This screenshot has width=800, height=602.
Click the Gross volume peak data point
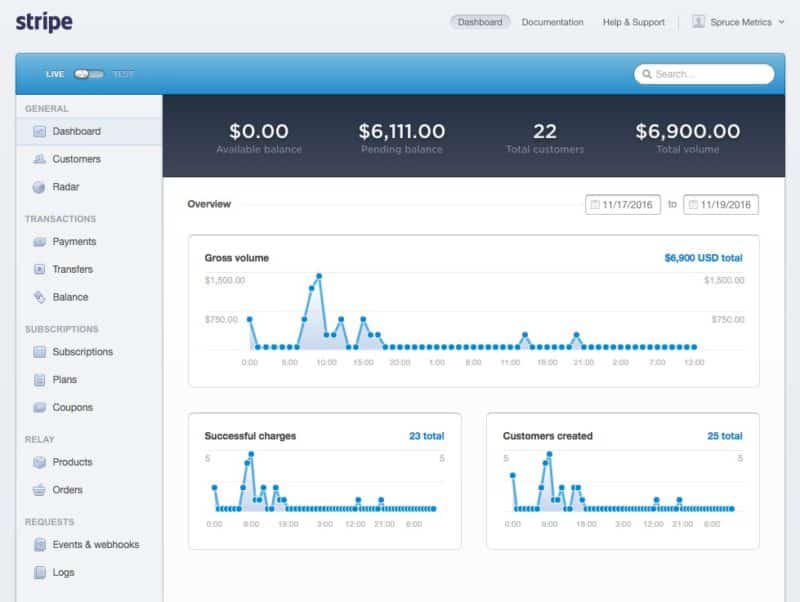[x=319, y=276]
